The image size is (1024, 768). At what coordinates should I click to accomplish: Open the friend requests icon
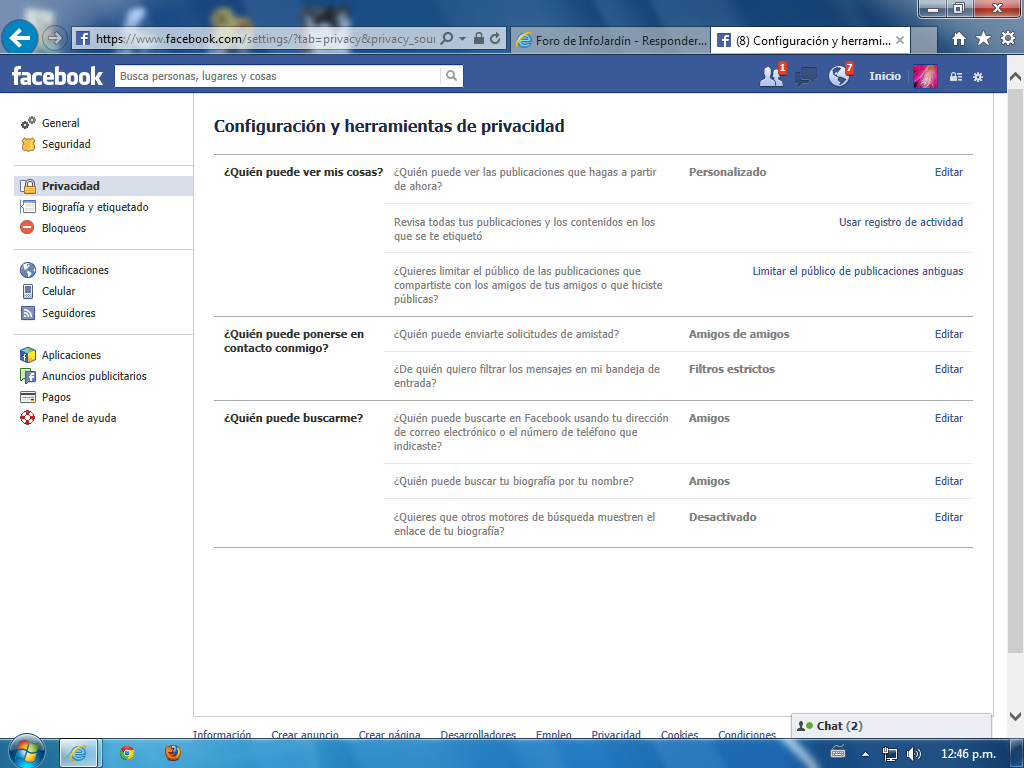click(x=772, y=76)
